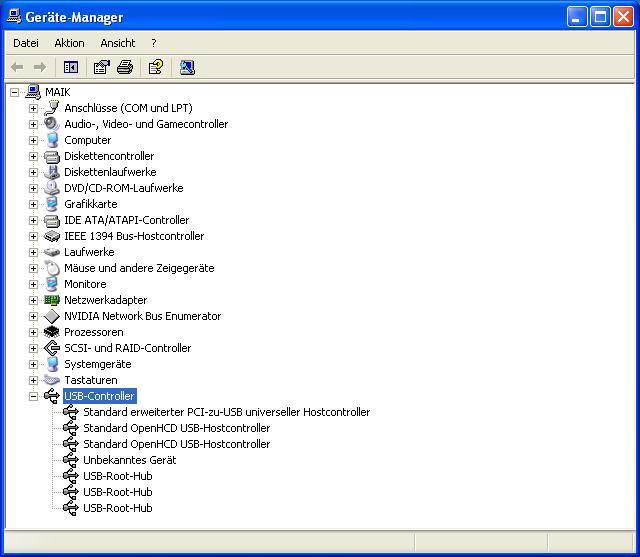This screenshot has width=640, height=557.
Task: Click the Geräte-Manager title bar icon
Action: 14,17
